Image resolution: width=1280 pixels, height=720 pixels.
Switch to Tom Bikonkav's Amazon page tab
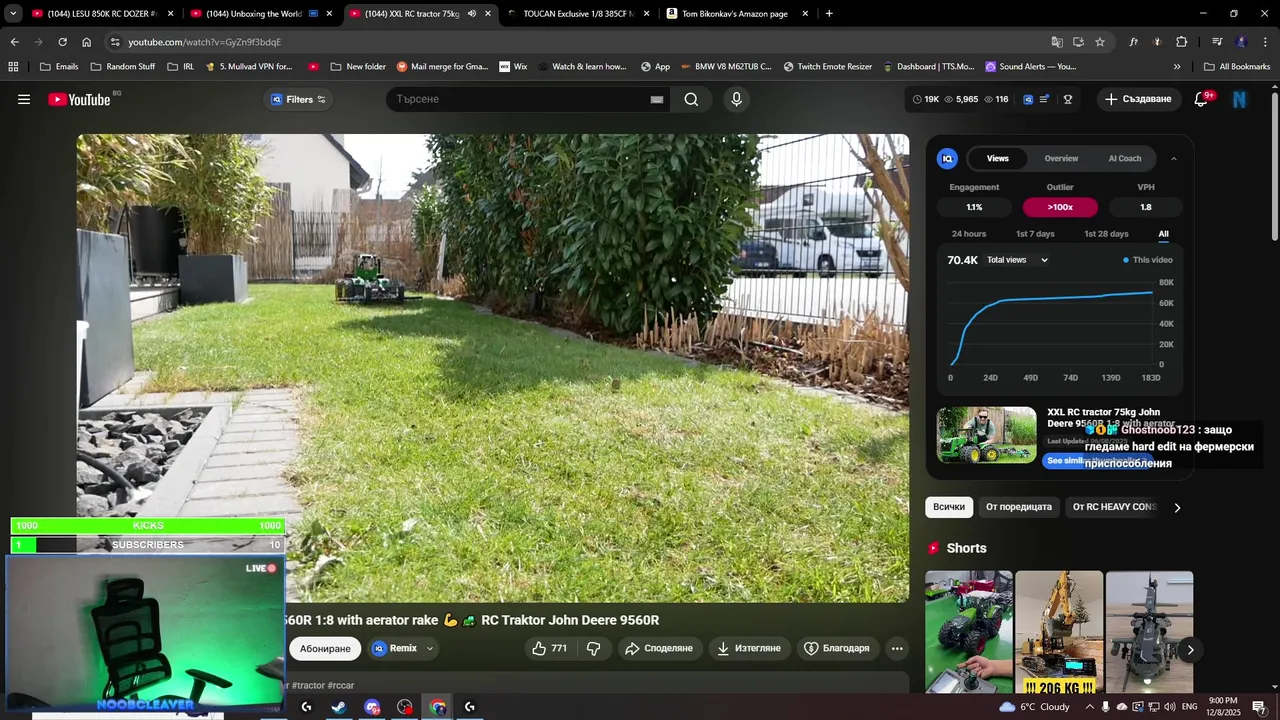coord(735,14)
